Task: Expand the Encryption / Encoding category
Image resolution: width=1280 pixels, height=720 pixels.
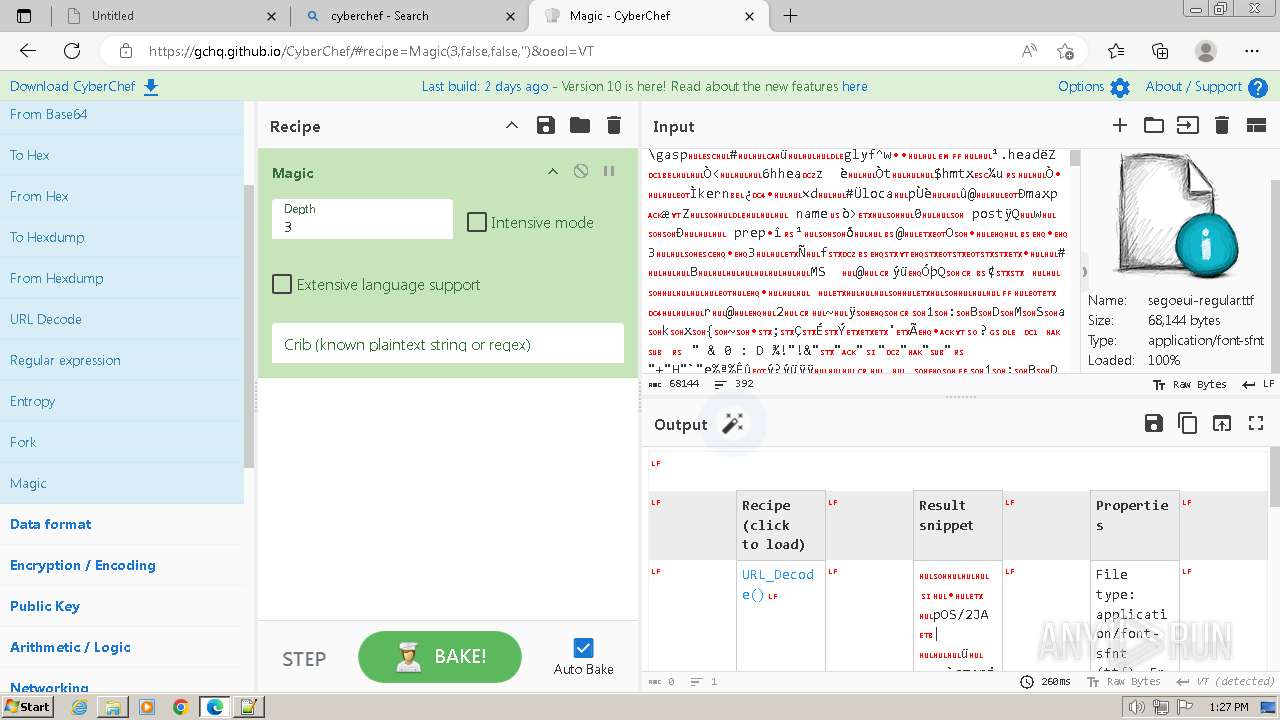Action: point(122,565)
